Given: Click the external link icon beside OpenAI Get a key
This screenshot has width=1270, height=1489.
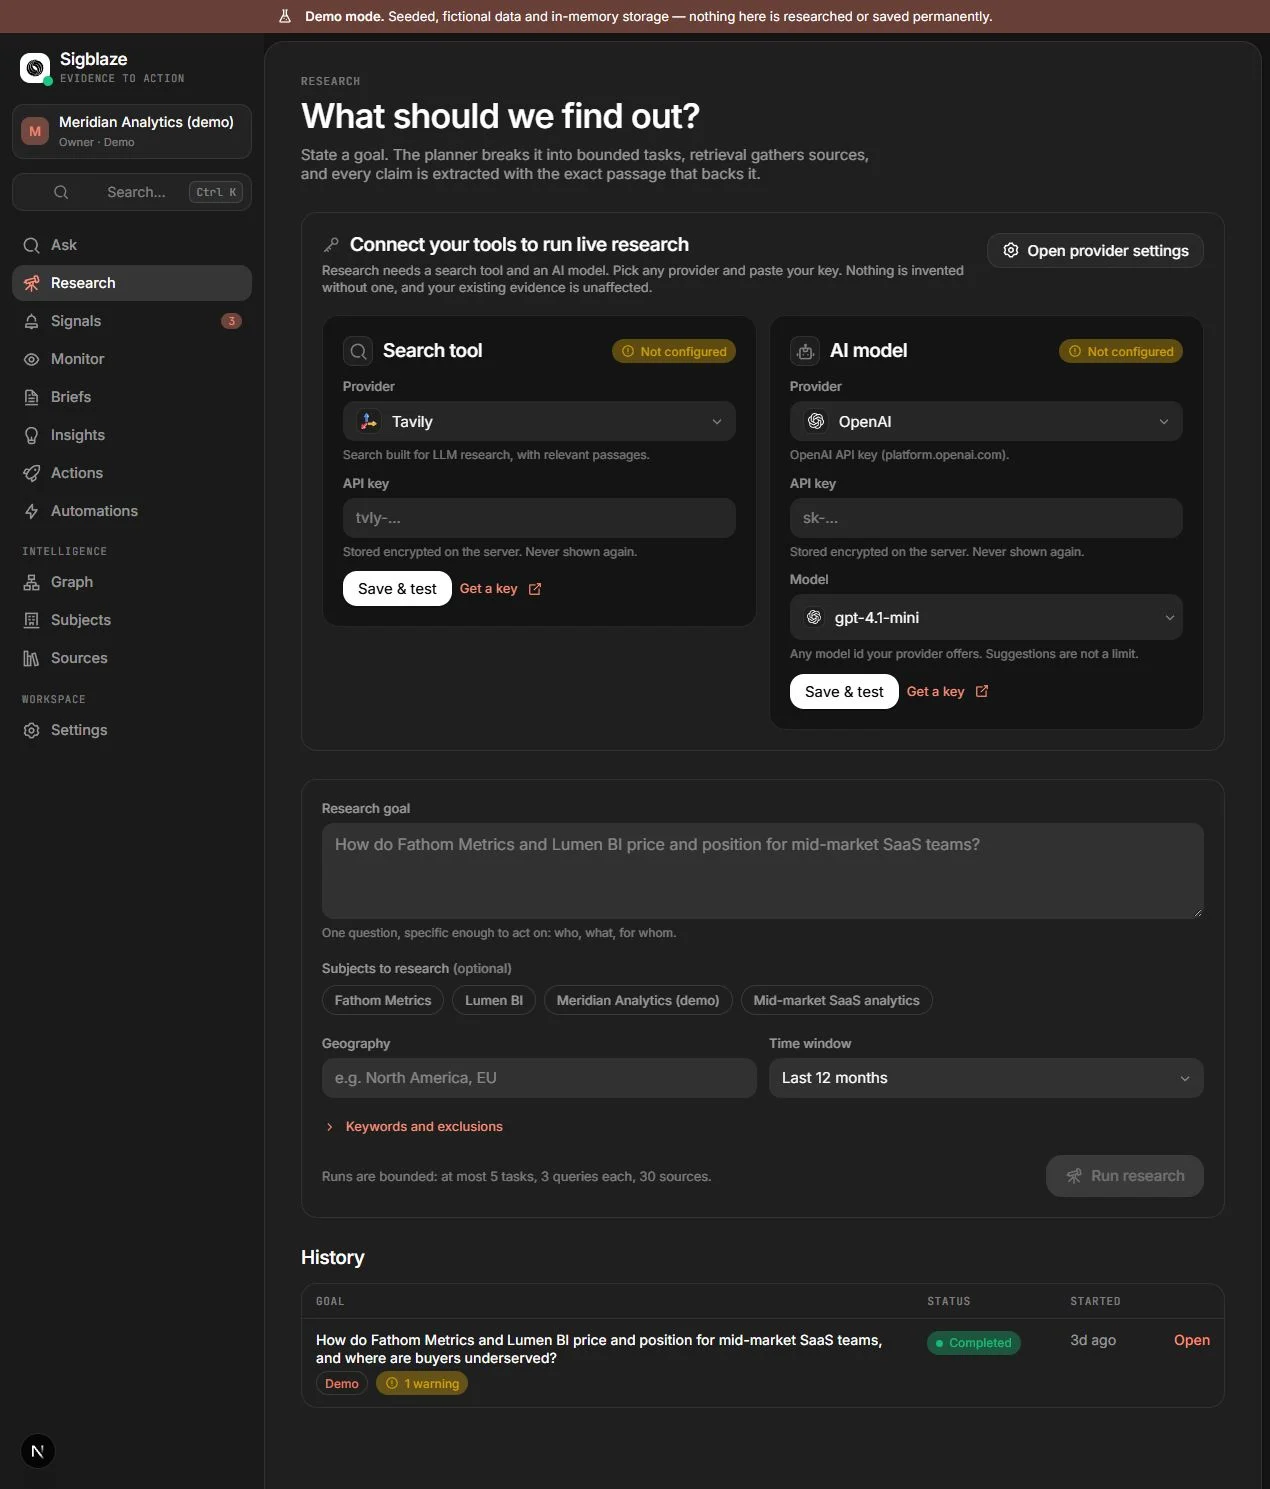Looking at the screenshot, I should point(982,691).
